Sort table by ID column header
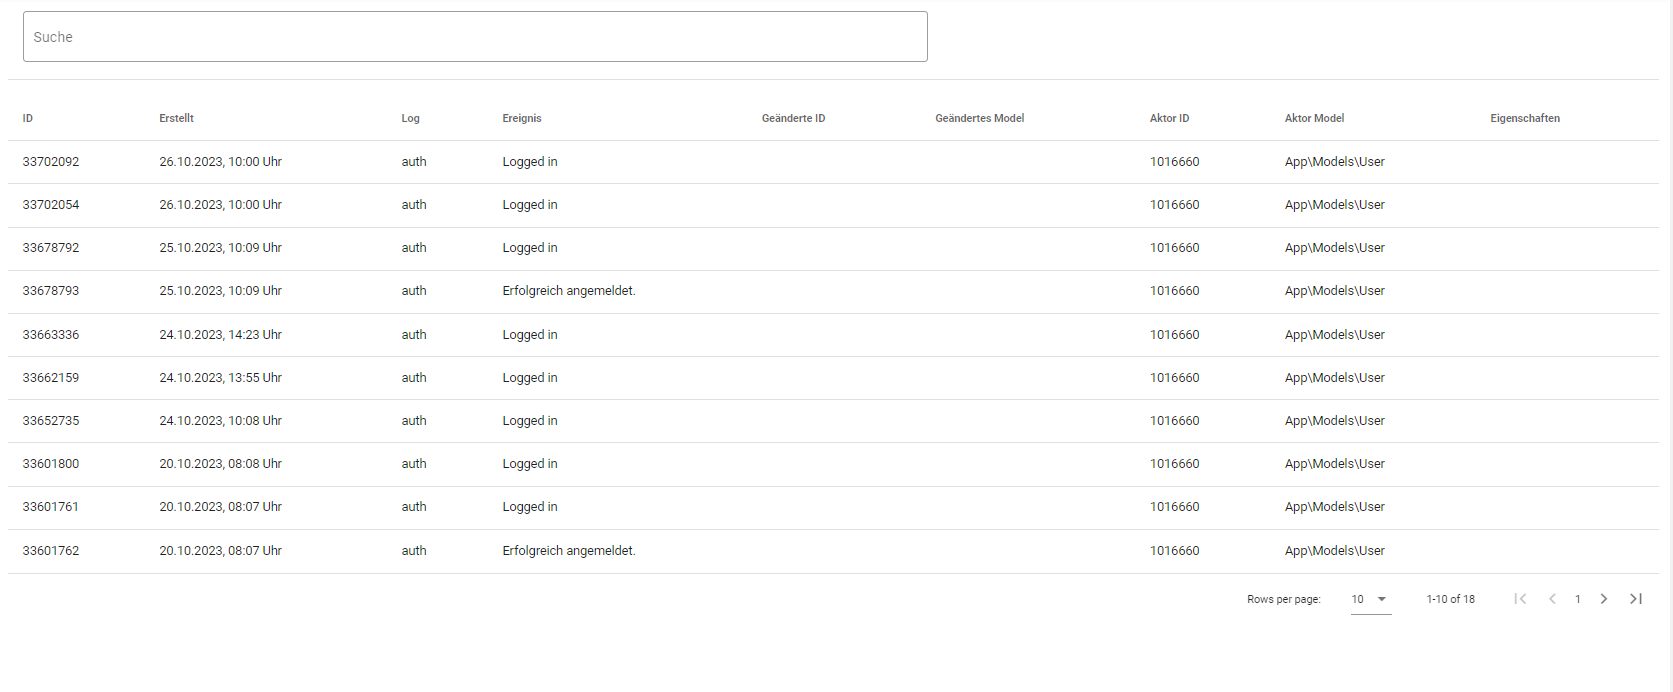 28,118
